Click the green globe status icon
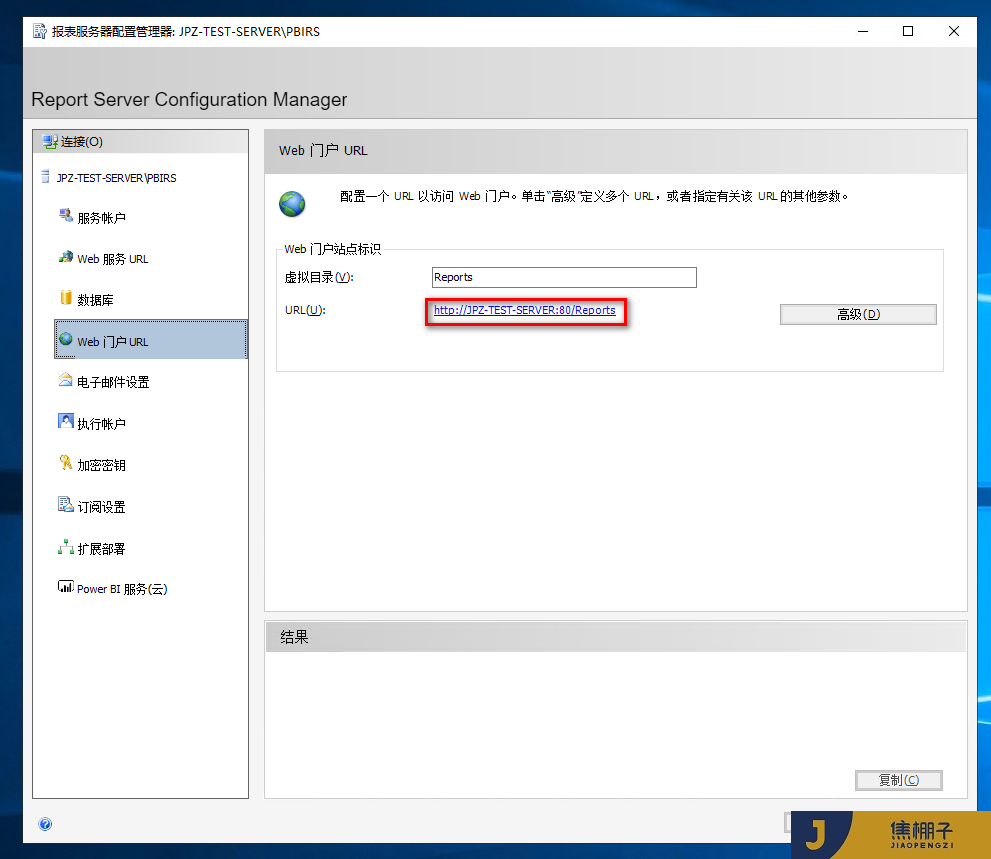Viewport: 991px width, 859px height. (x=291, y=204)
